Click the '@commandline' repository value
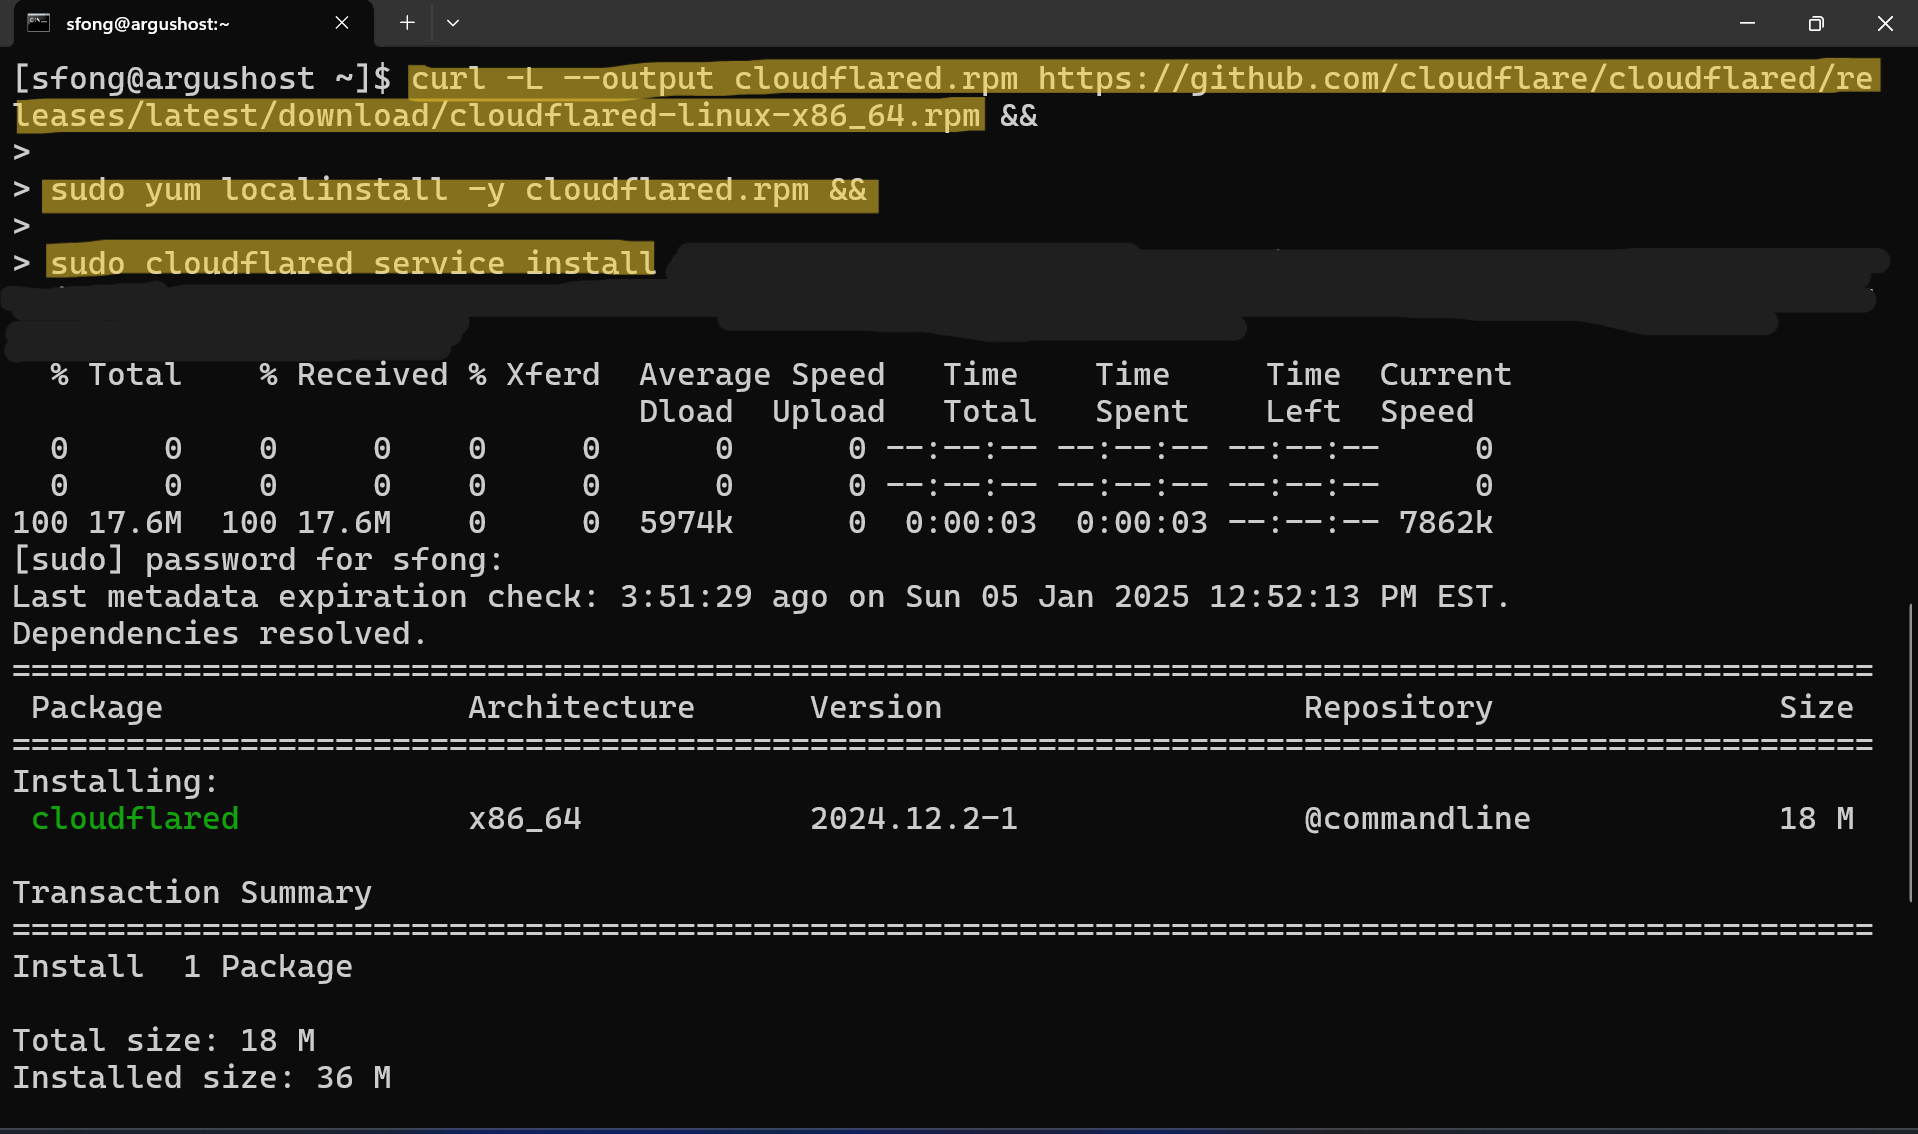 pos(1417,819)
